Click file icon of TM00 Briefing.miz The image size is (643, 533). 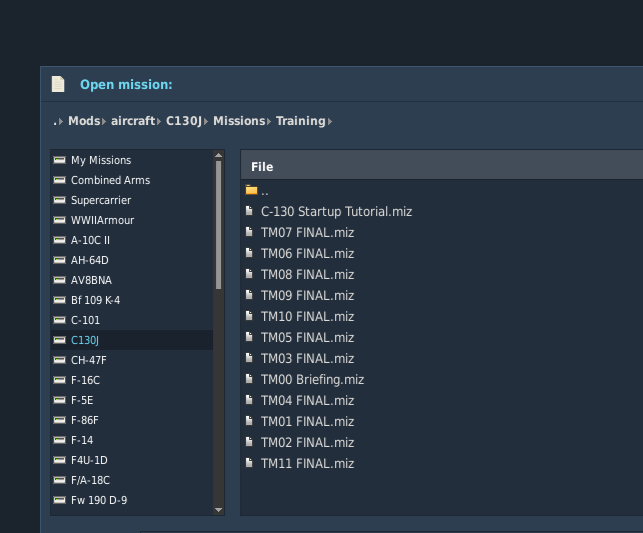(249, 379)
